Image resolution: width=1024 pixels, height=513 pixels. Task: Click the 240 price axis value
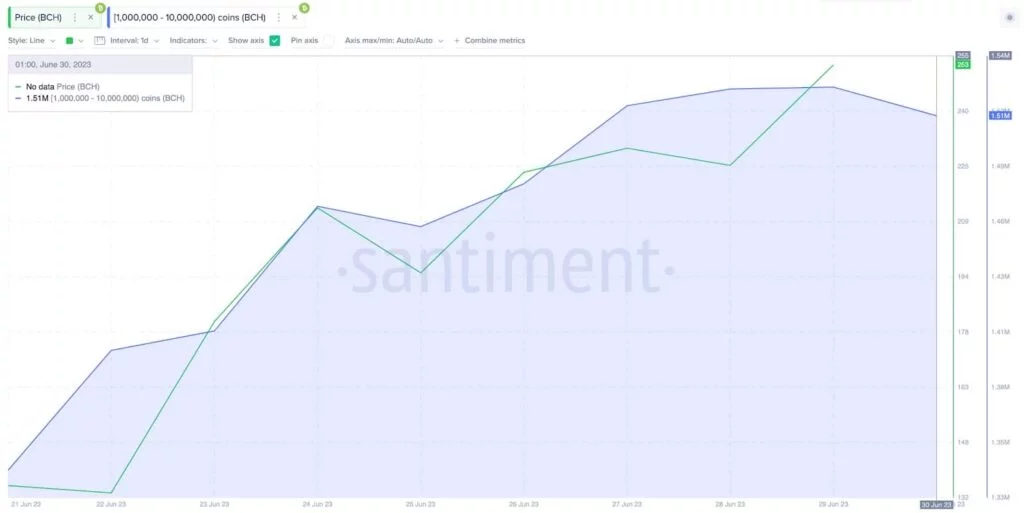tap(963, 112)
